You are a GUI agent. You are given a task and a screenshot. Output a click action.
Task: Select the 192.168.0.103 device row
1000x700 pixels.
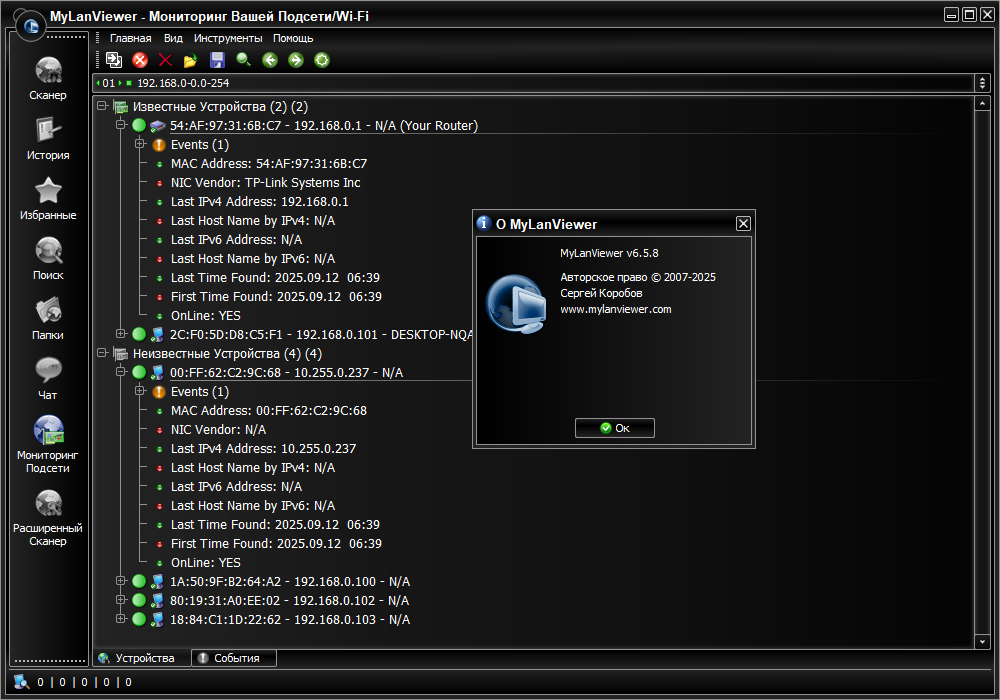point(290,620)
